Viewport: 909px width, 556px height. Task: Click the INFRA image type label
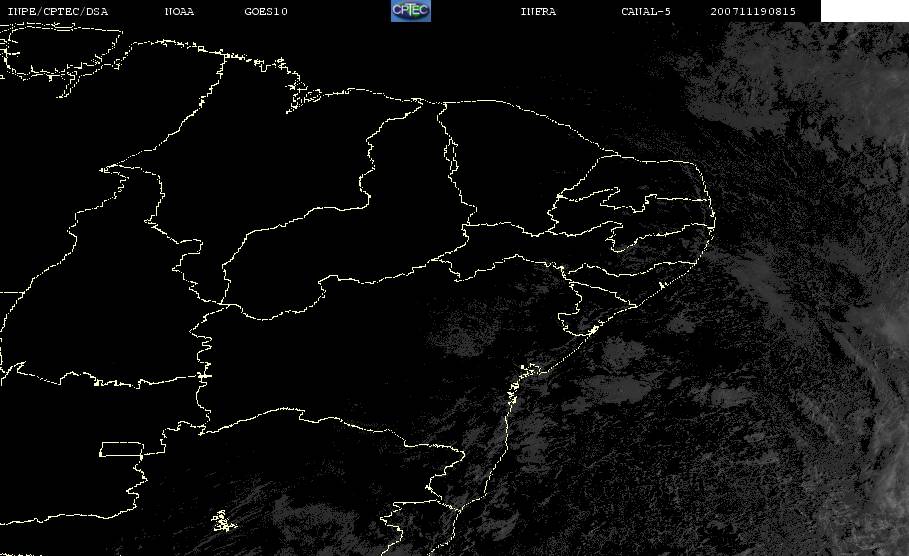[538, 12]
